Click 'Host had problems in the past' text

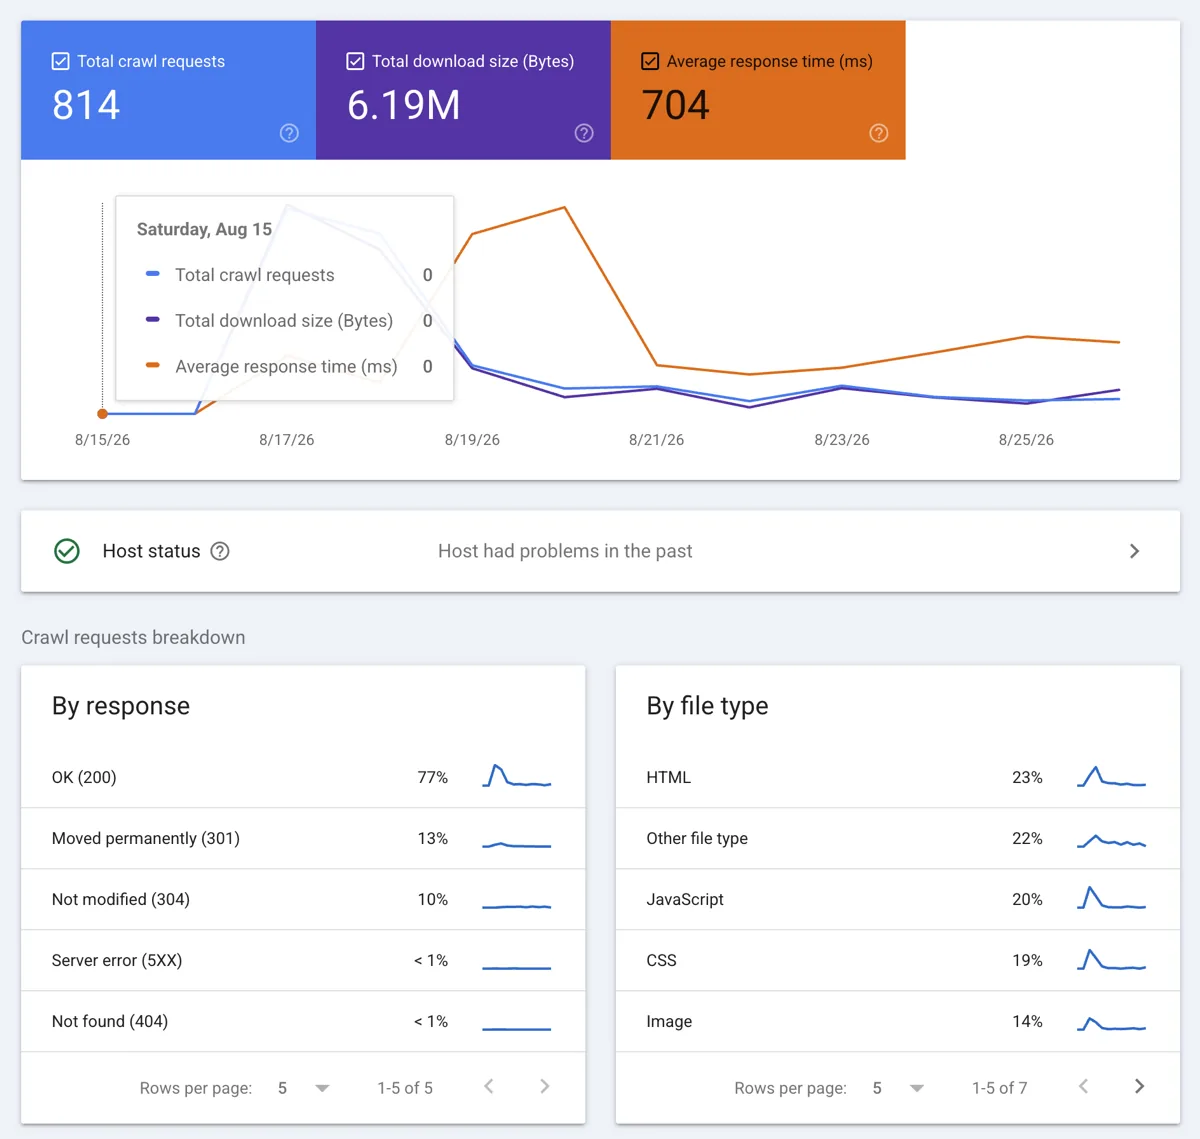pyautogui.click(x=565, y=551)
